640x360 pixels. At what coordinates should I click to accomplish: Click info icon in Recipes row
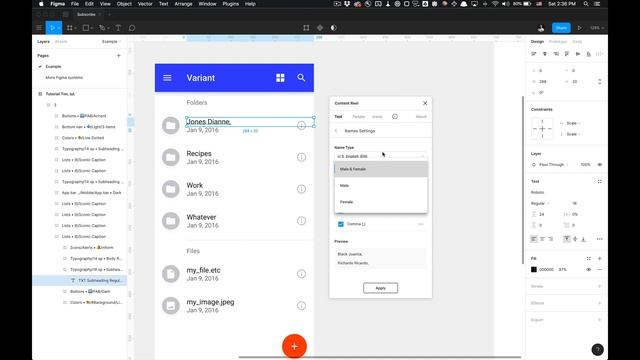(x=301, y=157)
